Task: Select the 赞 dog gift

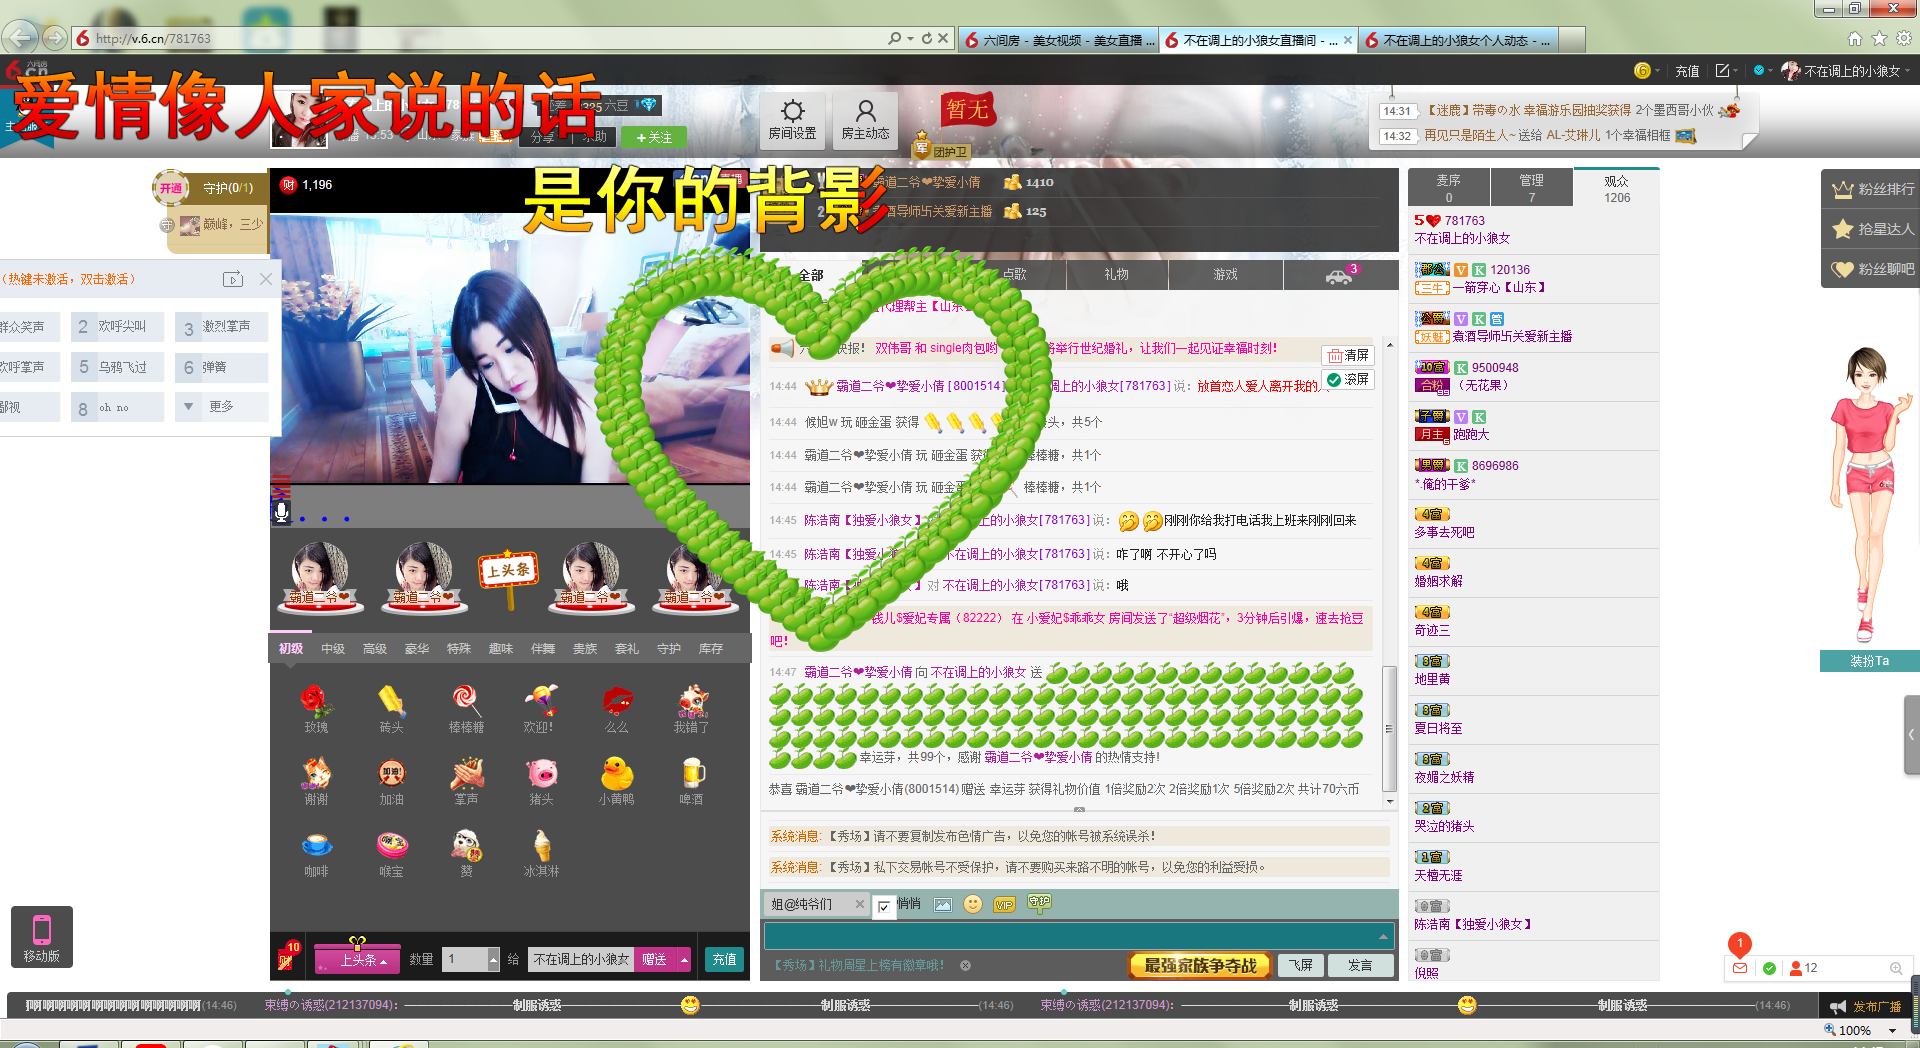Action: [x=466, y=853]
